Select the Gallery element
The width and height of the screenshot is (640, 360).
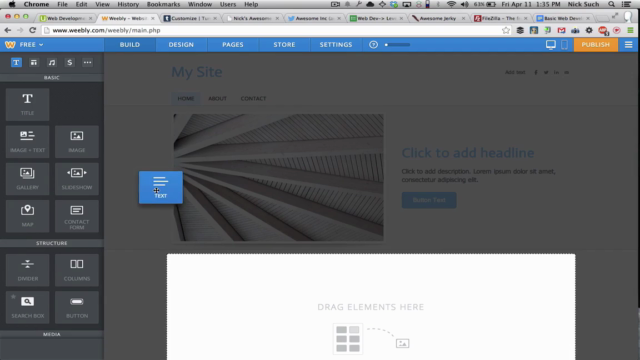click(27, 179)
